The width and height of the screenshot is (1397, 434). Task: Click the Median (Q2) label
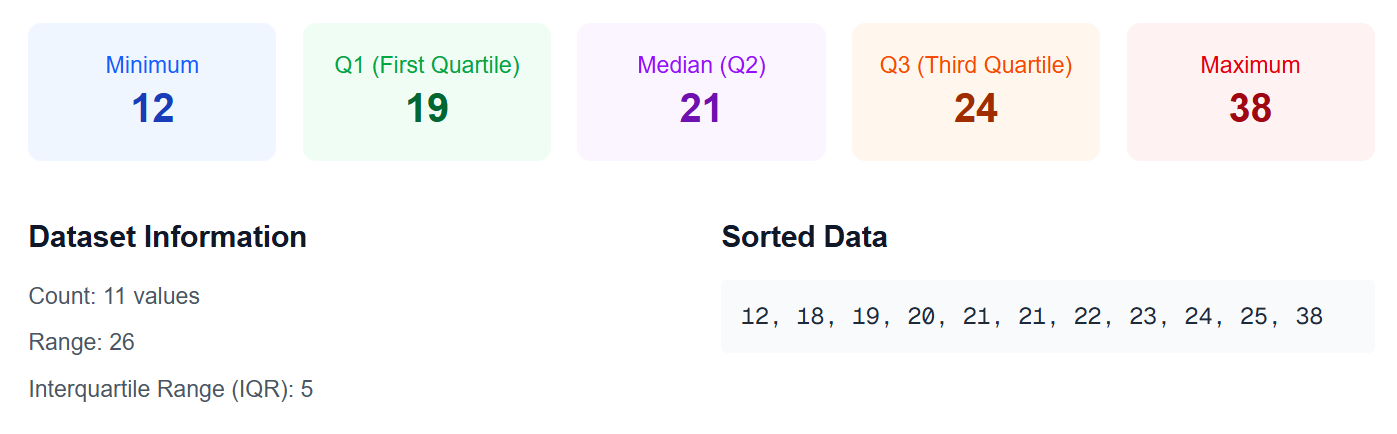(x=701, y=66)
